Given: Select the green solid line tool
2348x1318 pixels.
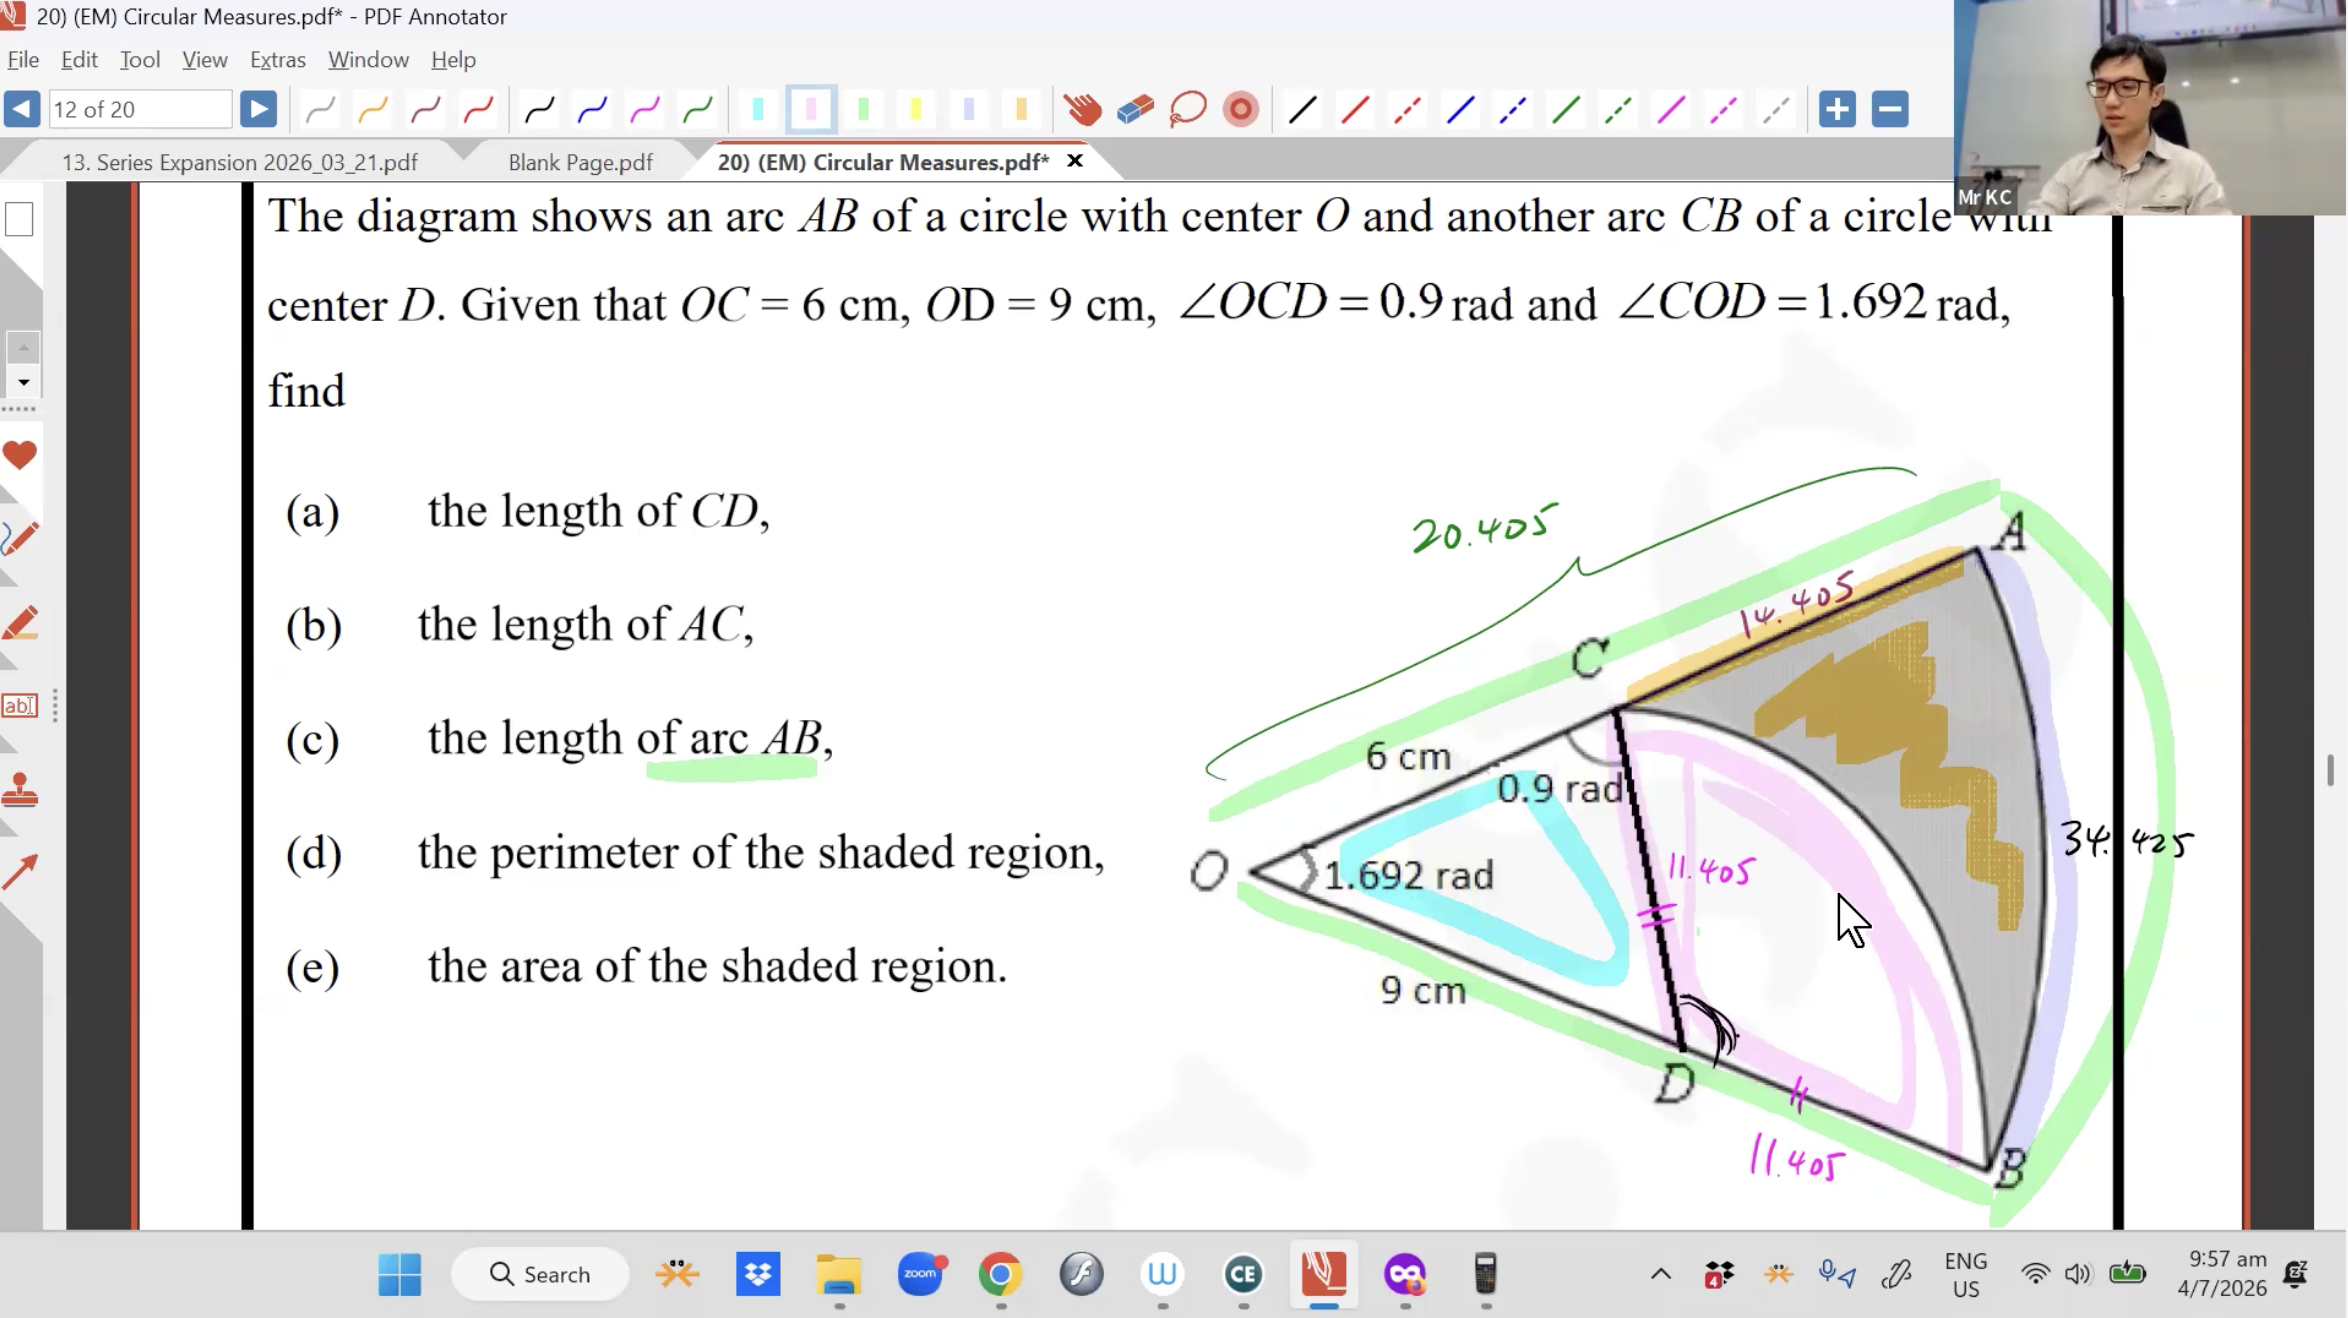Looking at the screenshot, I should click(1566, 109).
